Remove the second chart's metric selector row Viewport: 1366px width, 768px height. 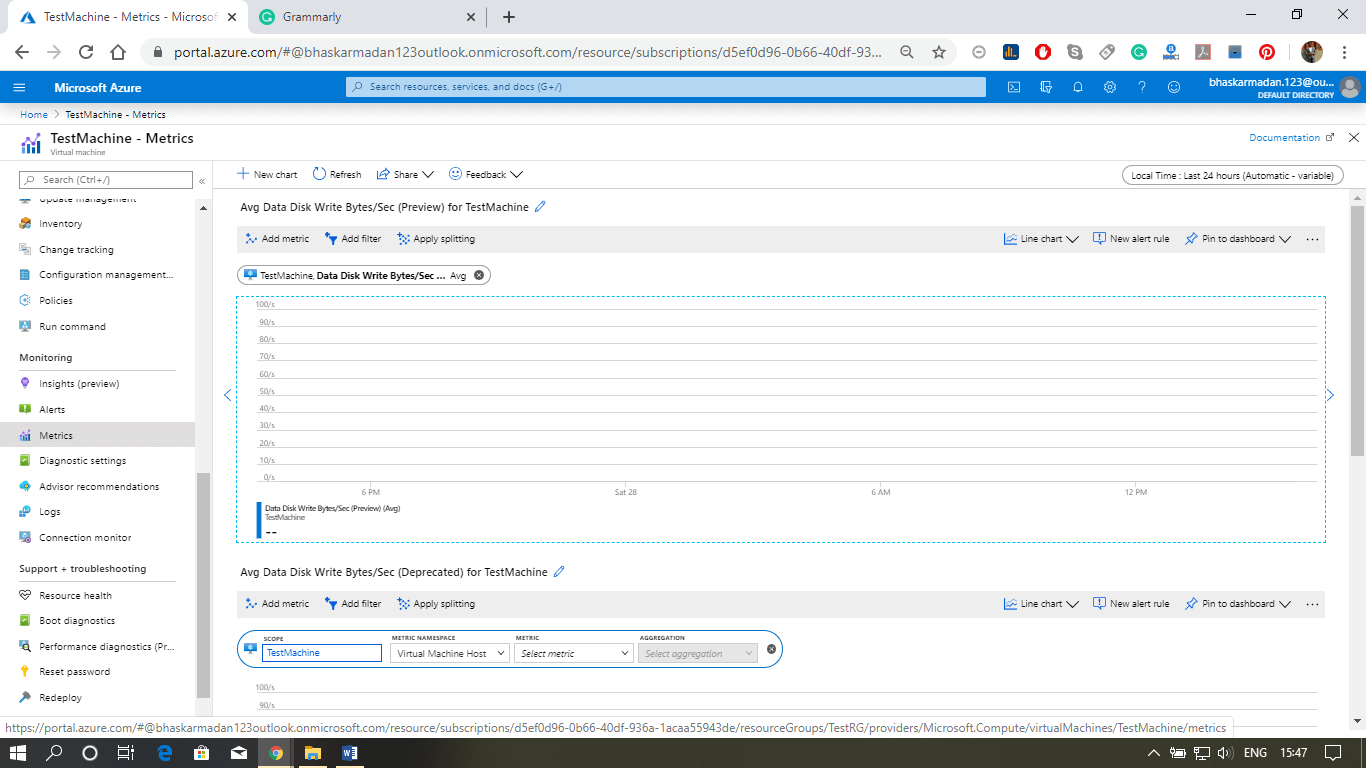point(771,650)
